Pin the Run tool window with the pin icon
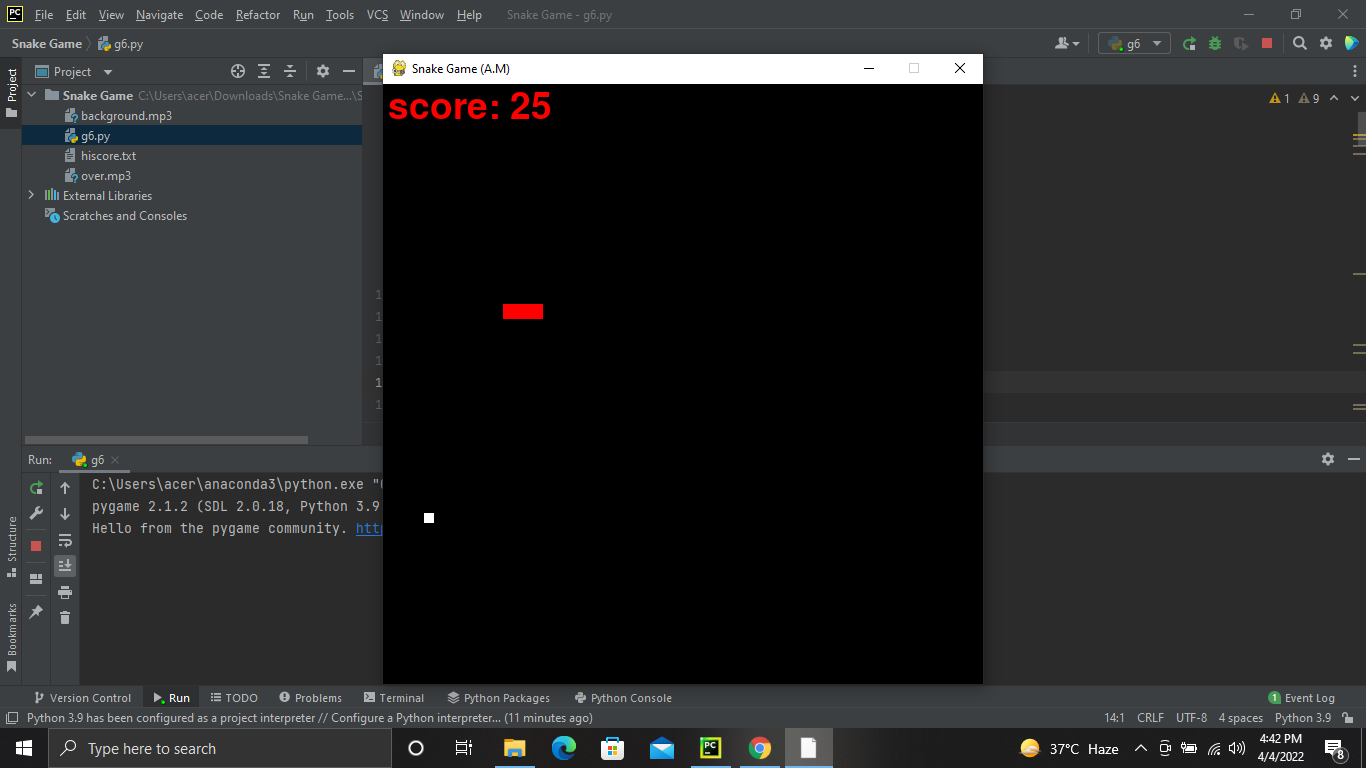 pos(35,610)
